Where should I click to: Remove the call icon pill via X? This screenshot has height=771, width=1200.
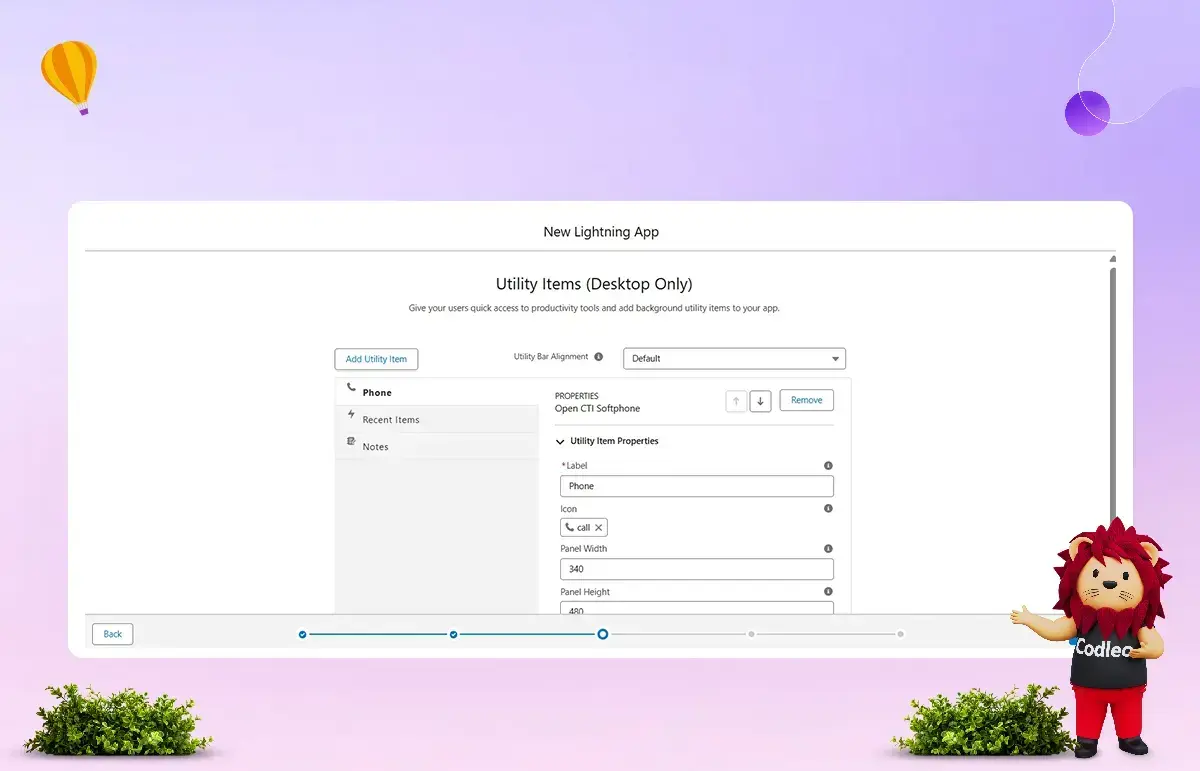coord(599,528)
